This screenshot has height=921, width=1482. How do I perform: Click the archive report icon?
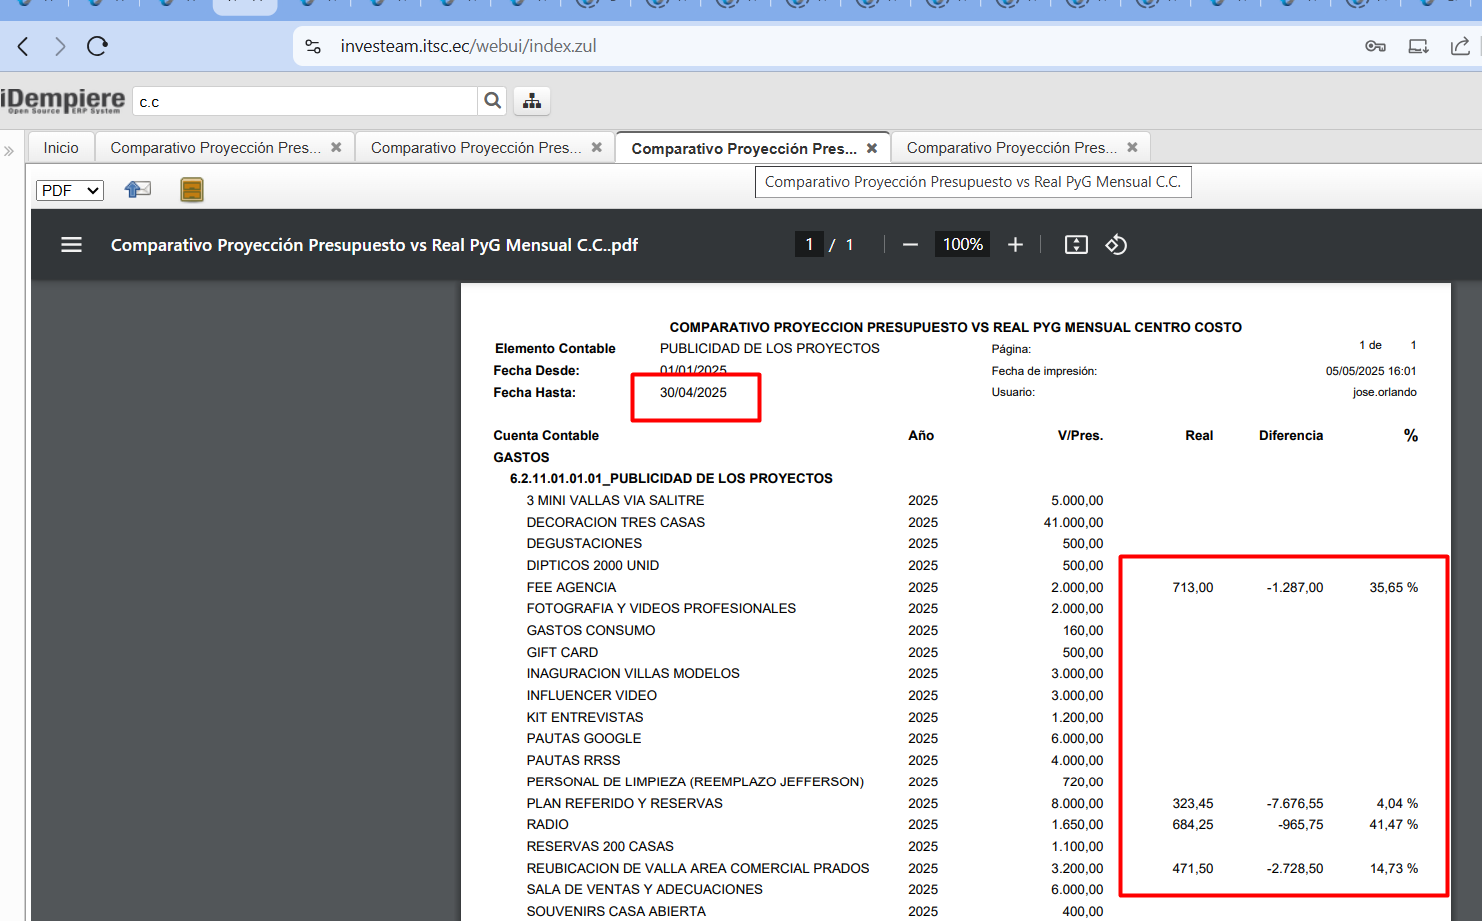pos(192,189)
